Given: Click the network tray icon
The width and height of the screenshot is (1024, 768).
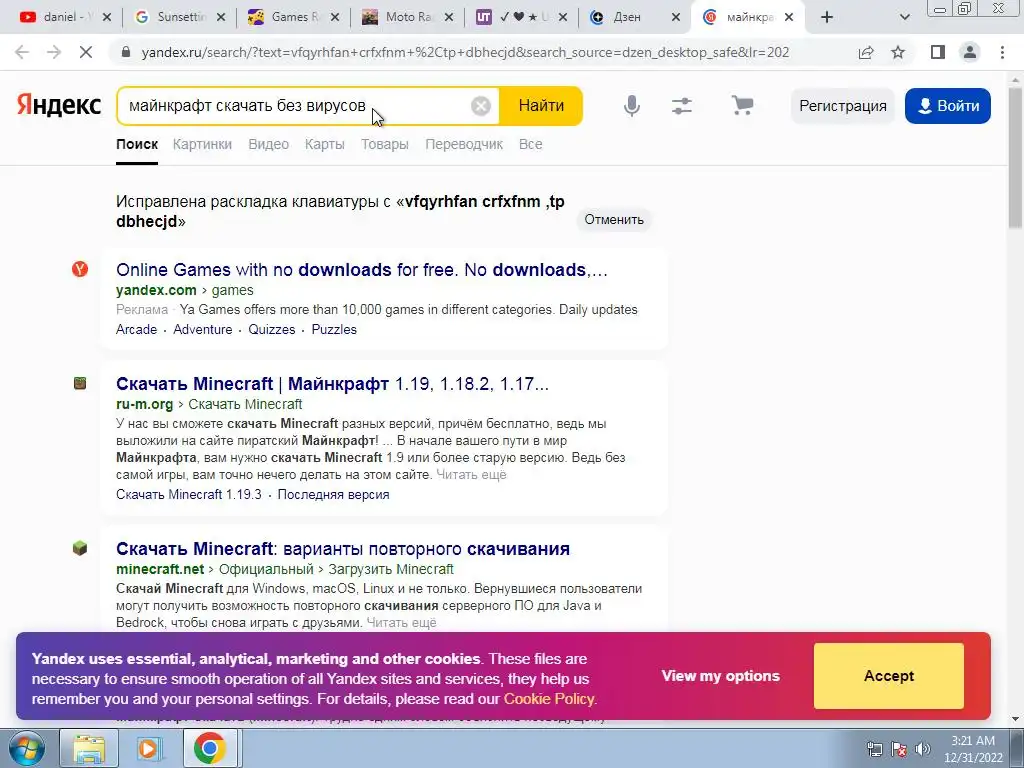Looking at the screenshot, I should click(874, 749).
